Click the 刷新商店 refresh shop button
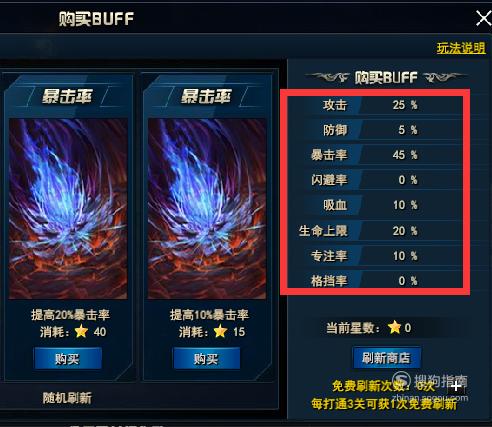Viewport: 492px width, 427px height. pyautogui.click(x=386, y=358)
